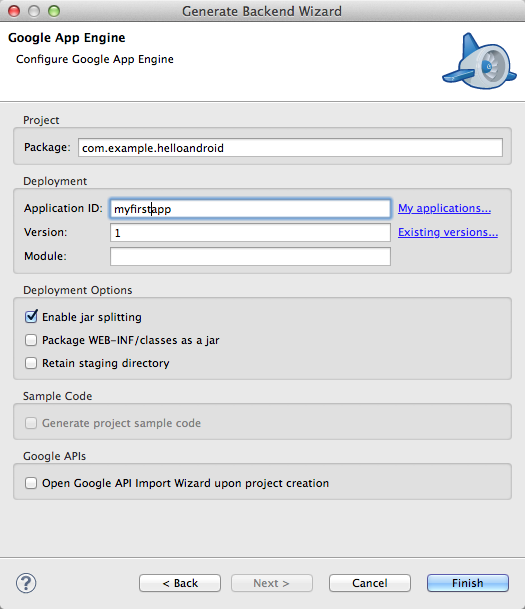
Task: Click the help question mark icon
Action: 26,583
